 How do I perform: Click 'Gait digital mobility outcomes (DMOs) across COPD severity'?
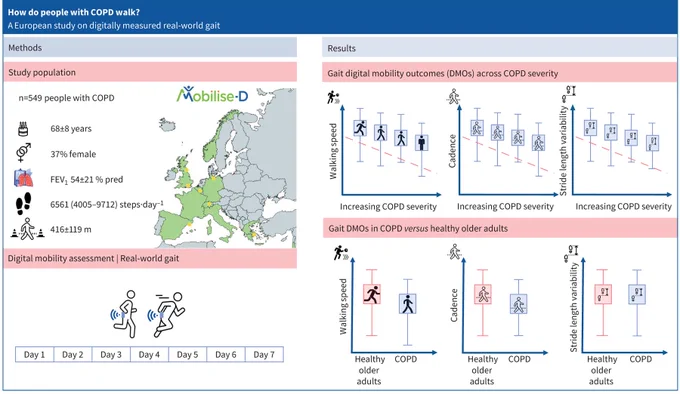443,73
